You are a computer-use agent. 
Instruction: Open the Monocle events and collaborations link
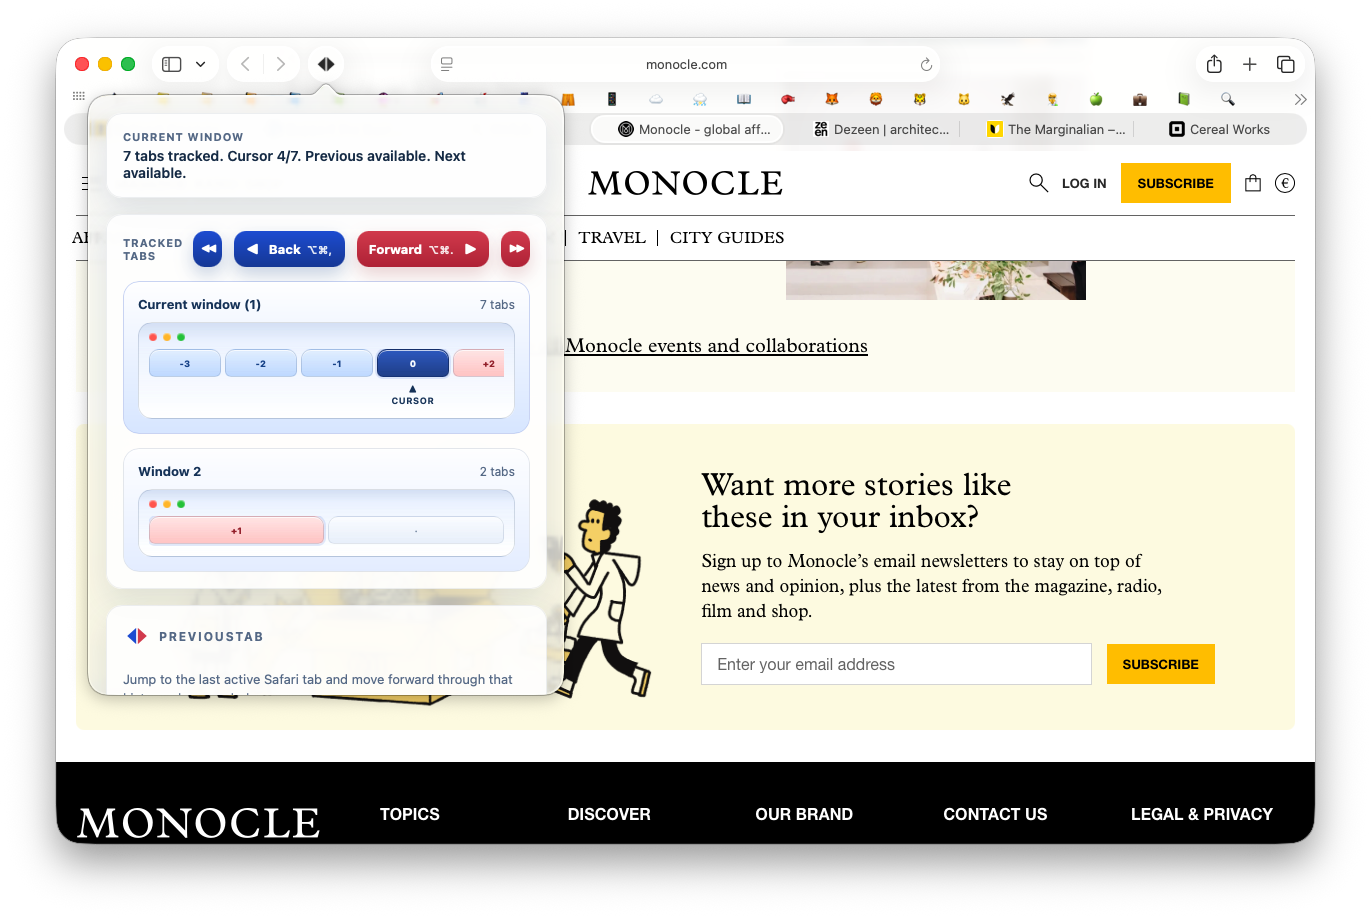(x=716, y=346)
